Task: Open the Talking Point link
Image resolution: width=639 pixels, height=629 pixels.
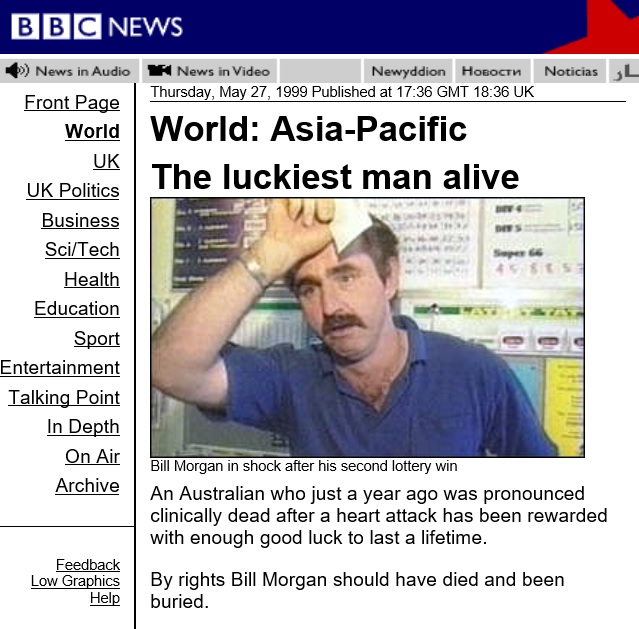Action: (x=64, y=397)
